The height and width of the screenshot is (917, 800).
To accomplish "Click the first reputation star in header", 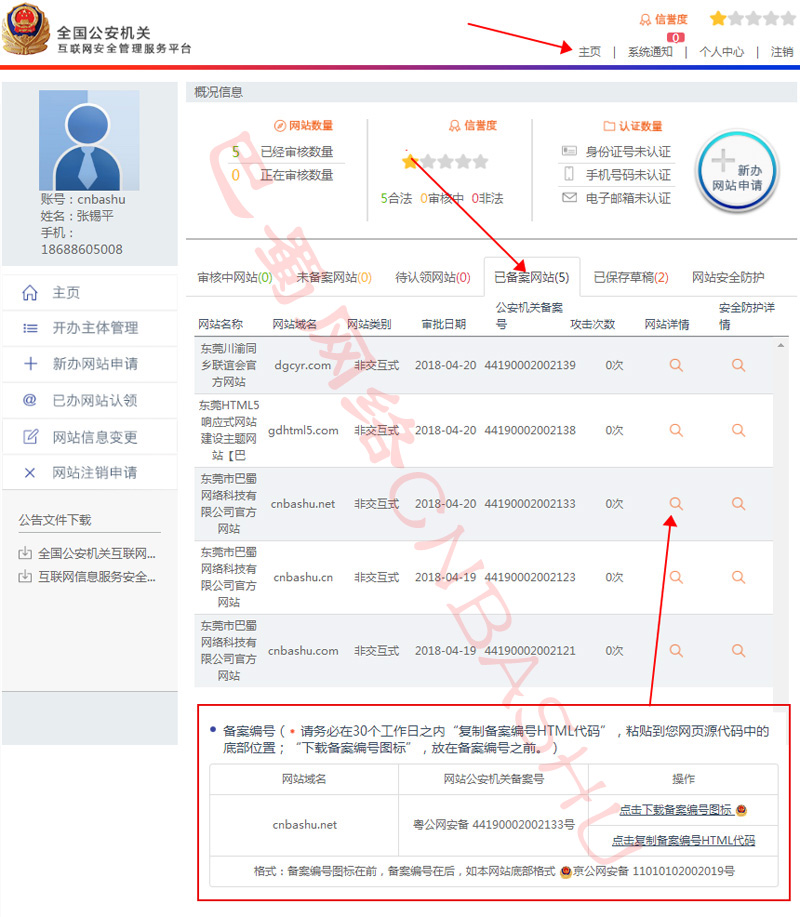I will 718,19.
